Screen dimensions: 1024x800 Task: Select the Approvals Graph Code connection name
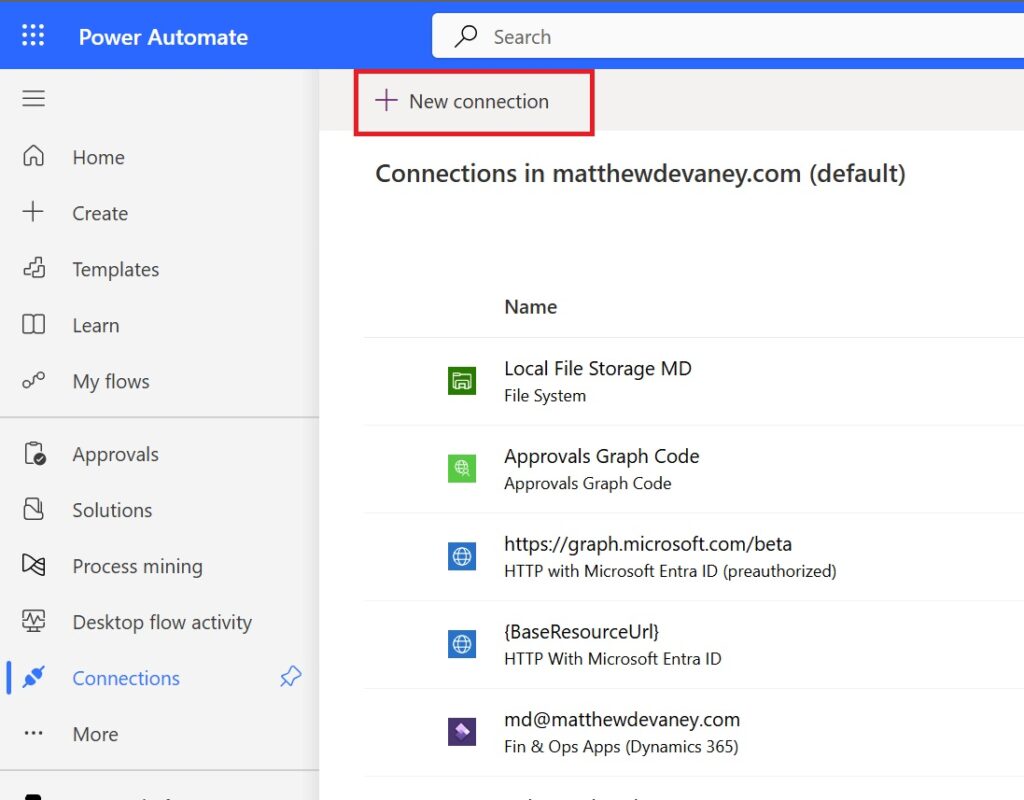(601, 456)
